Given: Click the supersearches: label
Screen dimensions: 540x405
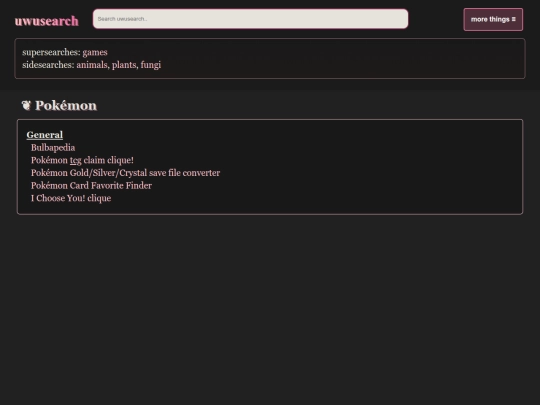Looking at the screenshot, I should point(51,52).
